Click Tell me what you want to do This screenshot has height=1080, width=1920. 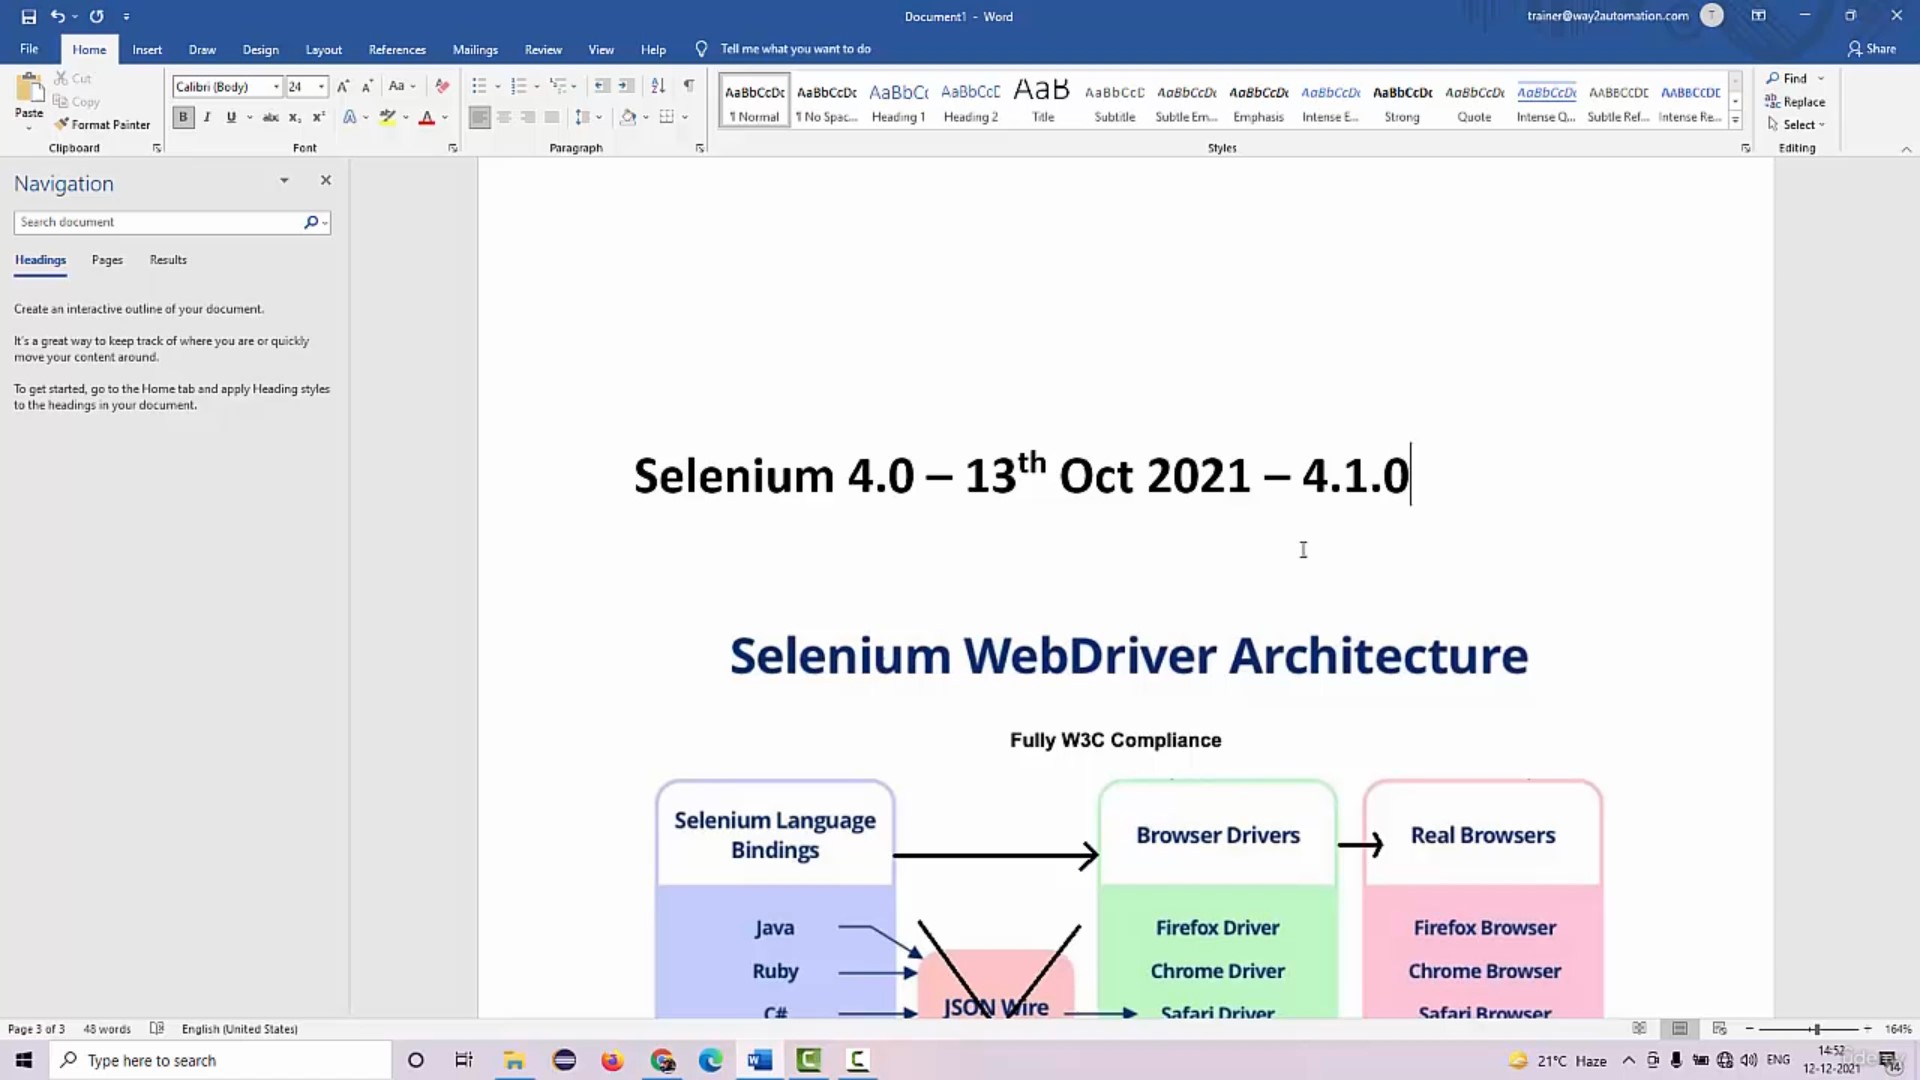click(x=795, y=49)
